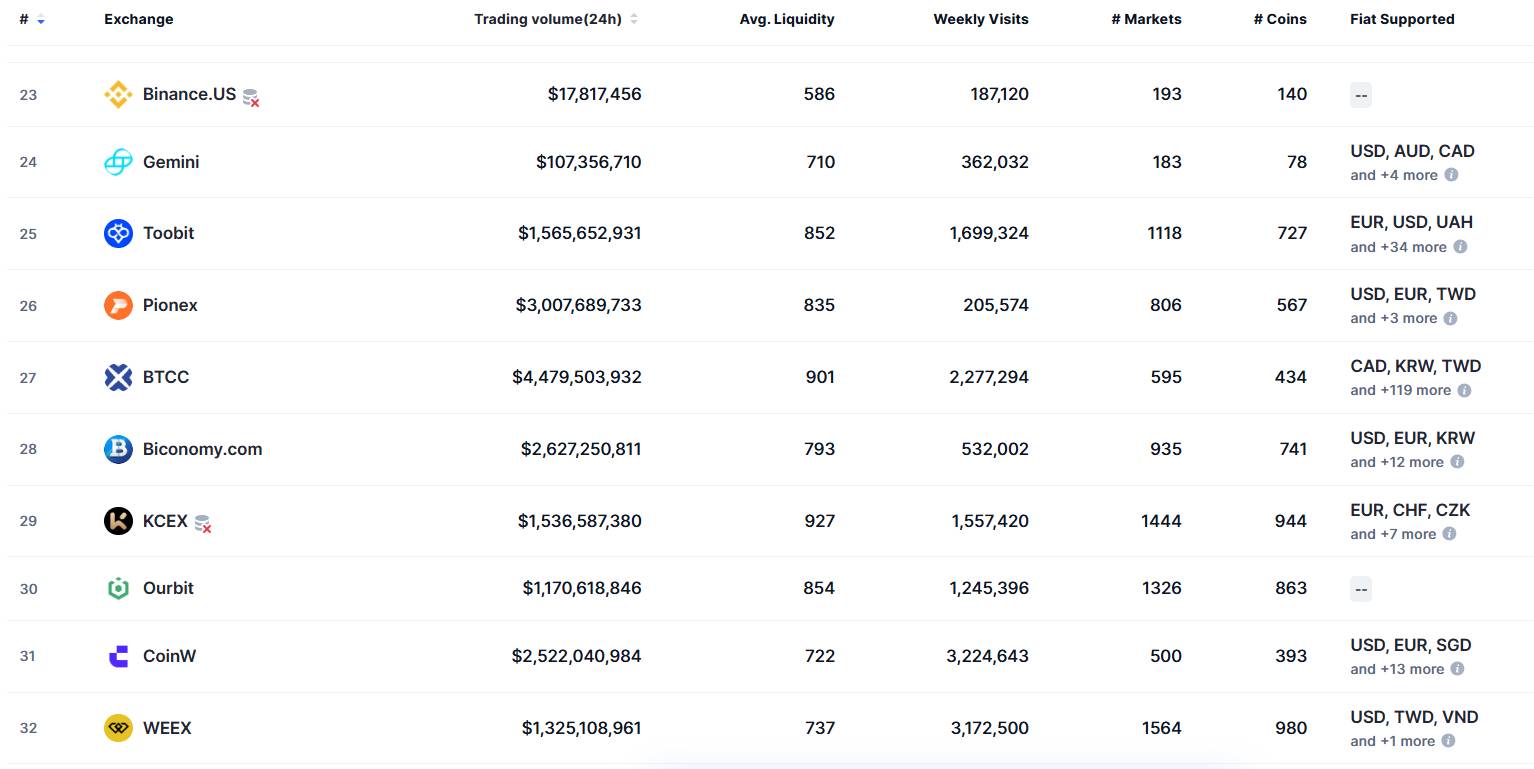Click the orange Pionex logo

119,305
